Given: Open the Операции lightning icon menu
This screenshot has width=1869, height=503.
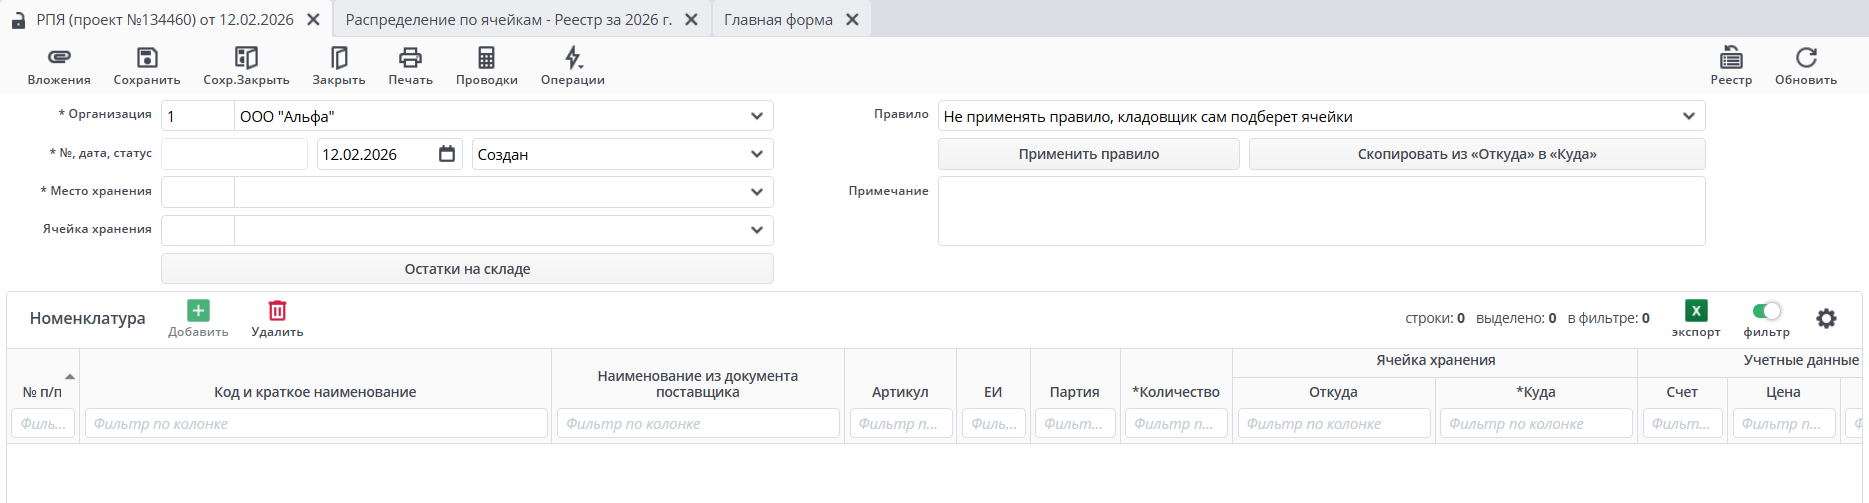Looking at the screenshot, I should pyautogui.click(x=573, y=58).
